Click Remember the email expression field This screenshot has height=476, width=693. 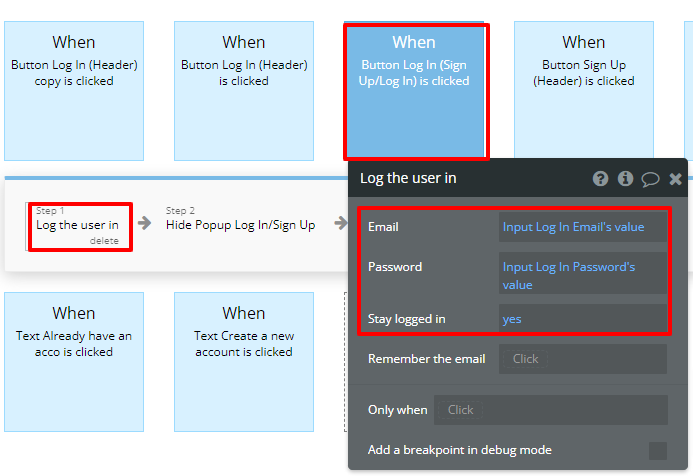click(x=583, y=359)
